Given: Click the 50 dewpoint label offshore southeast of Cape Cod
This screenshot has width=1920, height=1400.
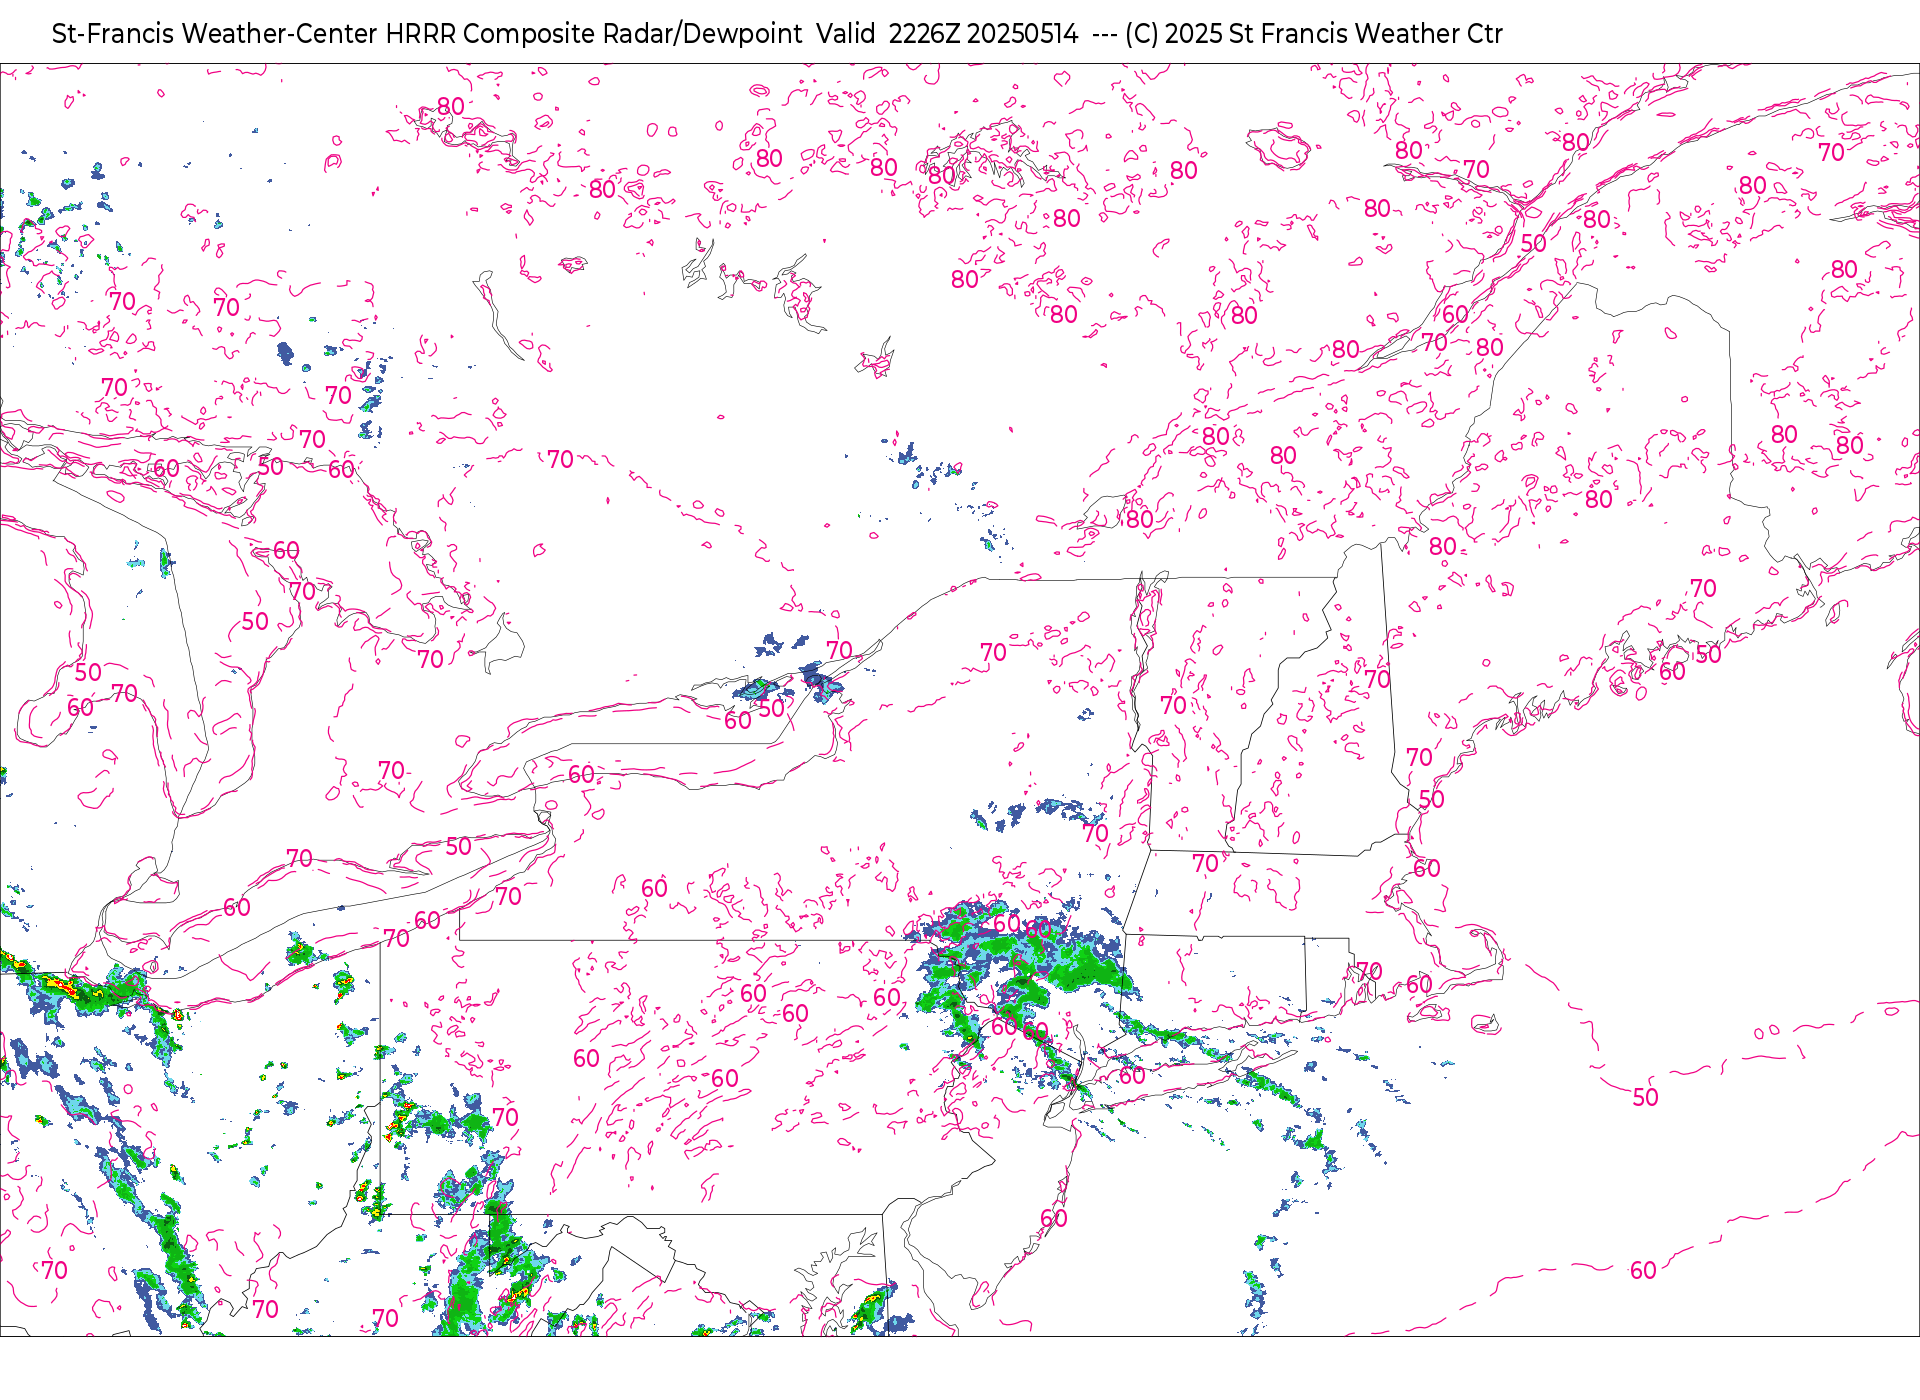Looking at the screenshot, I should 1645,1097.
